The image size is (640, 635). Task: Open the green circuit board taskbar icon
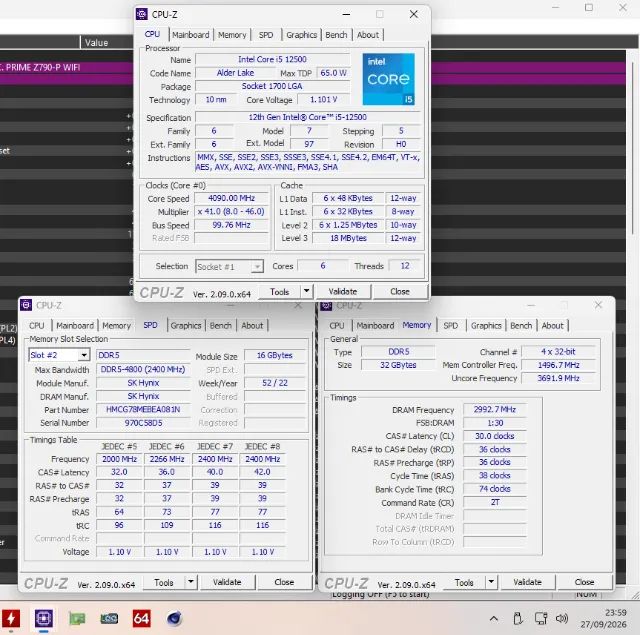click(77, 619)
